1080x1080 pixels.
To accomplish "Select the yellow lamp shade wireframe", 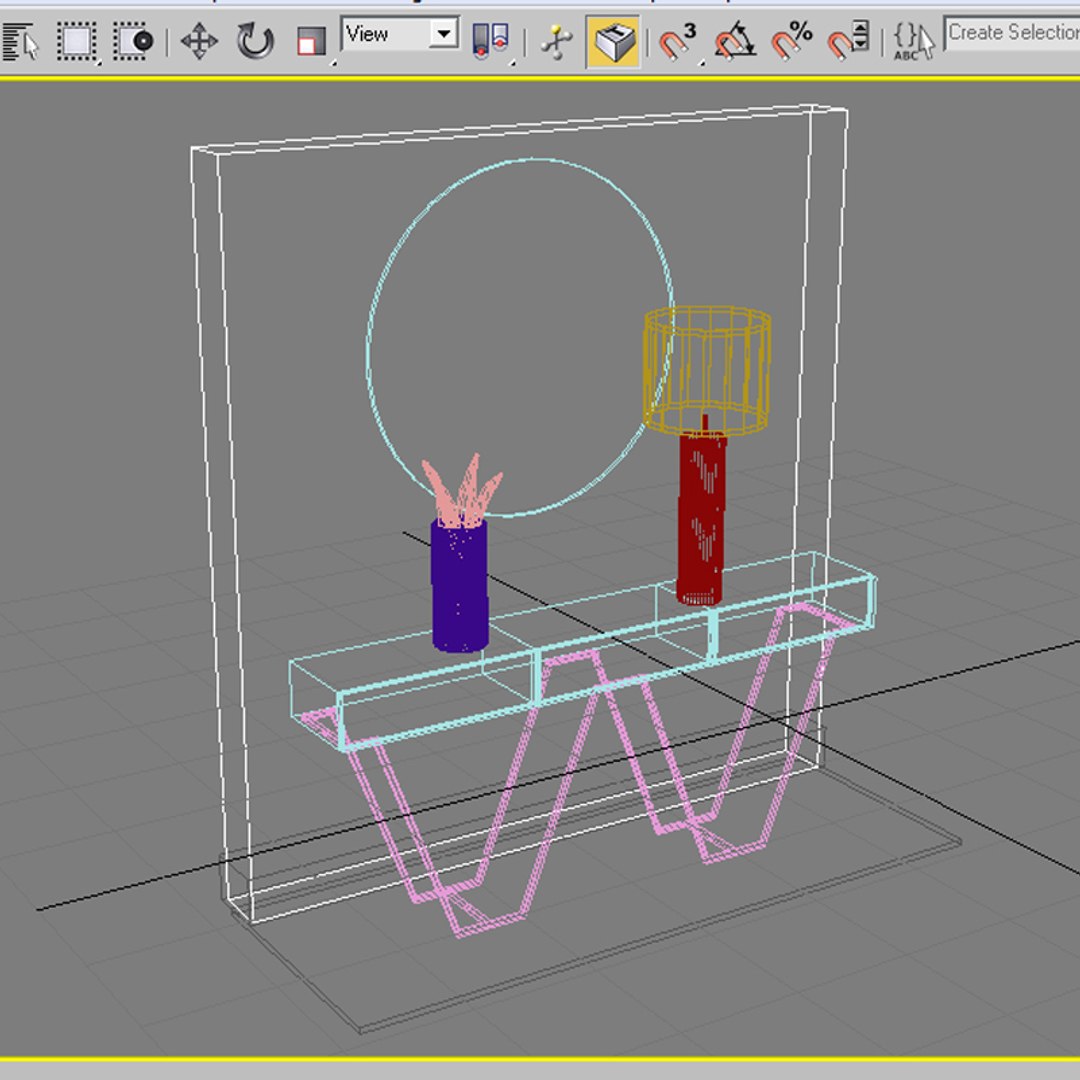I will click(x=707, y=371).
